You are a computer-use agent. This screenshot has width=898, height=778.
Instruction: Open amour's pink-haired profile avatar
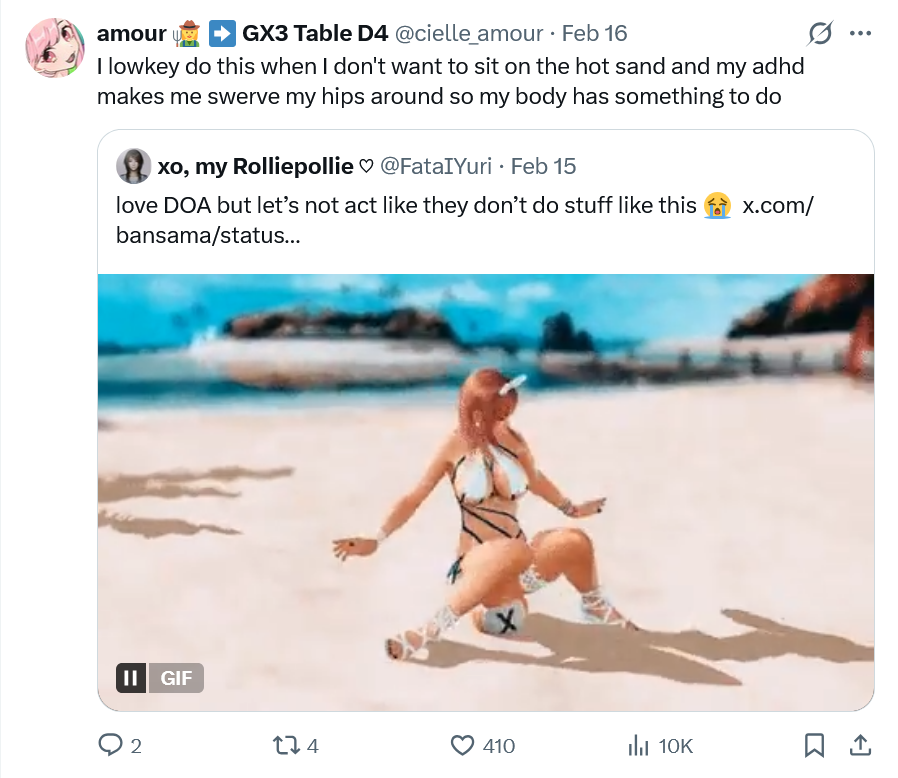55,47
